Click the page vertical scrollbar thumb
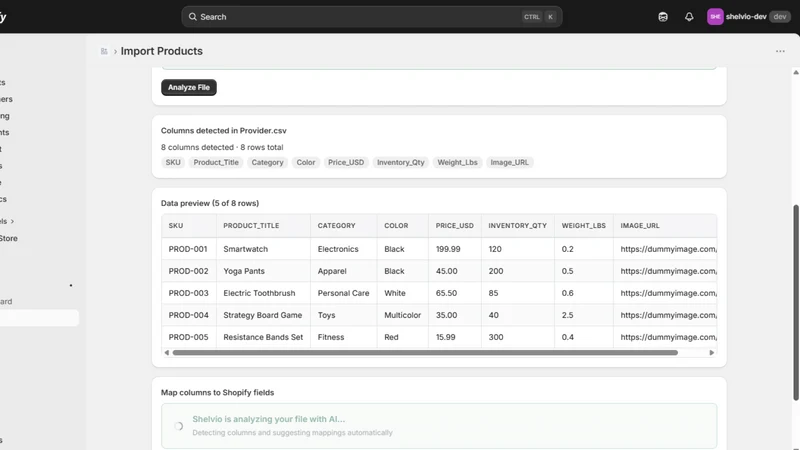 [795, 303]
